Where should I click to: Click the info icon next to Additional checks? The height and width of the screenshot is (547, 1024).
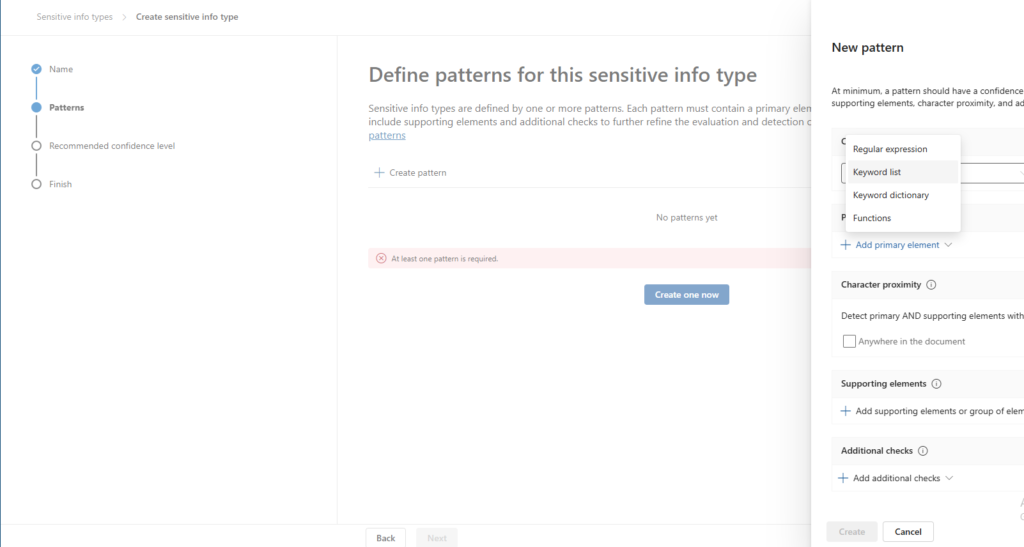(923, 451)
